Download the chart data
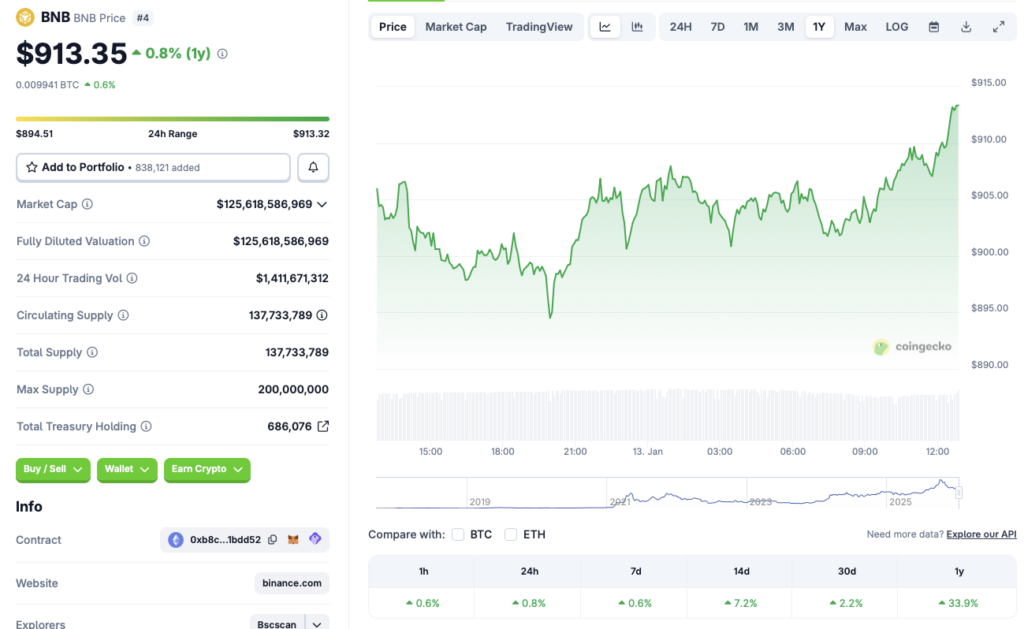1024x629 pixels. pyautogui.click(x=965, y=27)
